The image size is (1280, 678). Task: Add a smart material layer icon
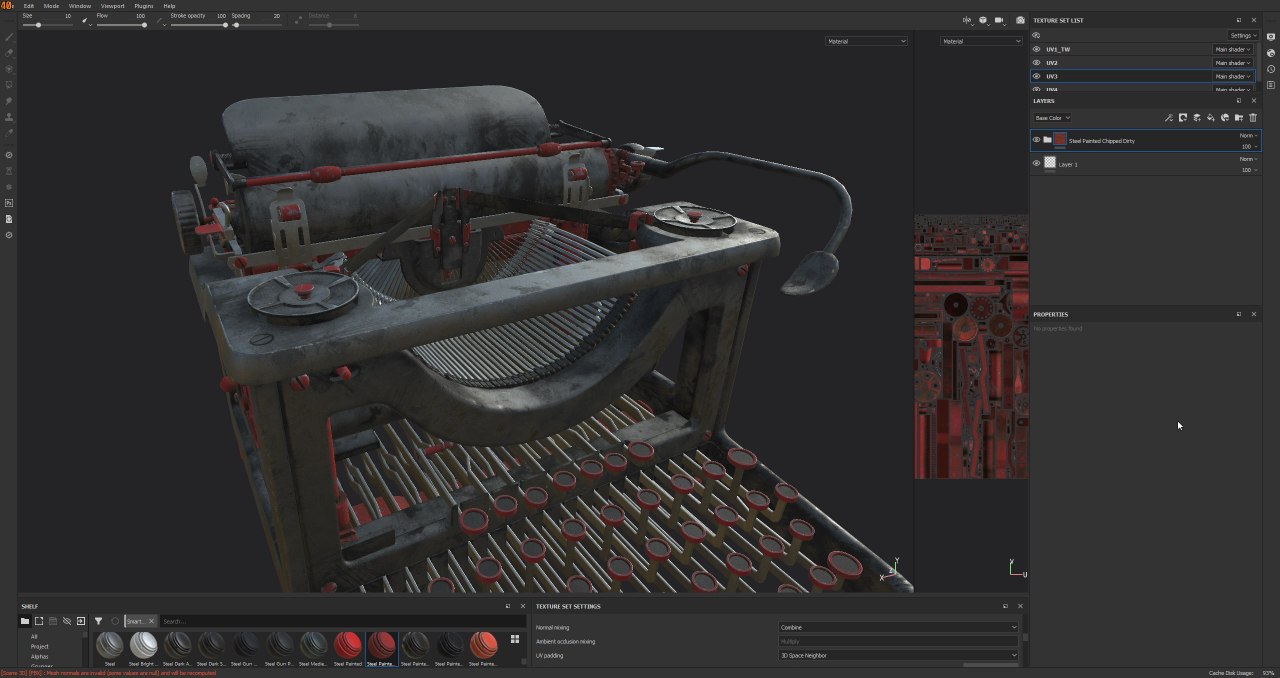pyautogui.click(x=1225, y=118)
